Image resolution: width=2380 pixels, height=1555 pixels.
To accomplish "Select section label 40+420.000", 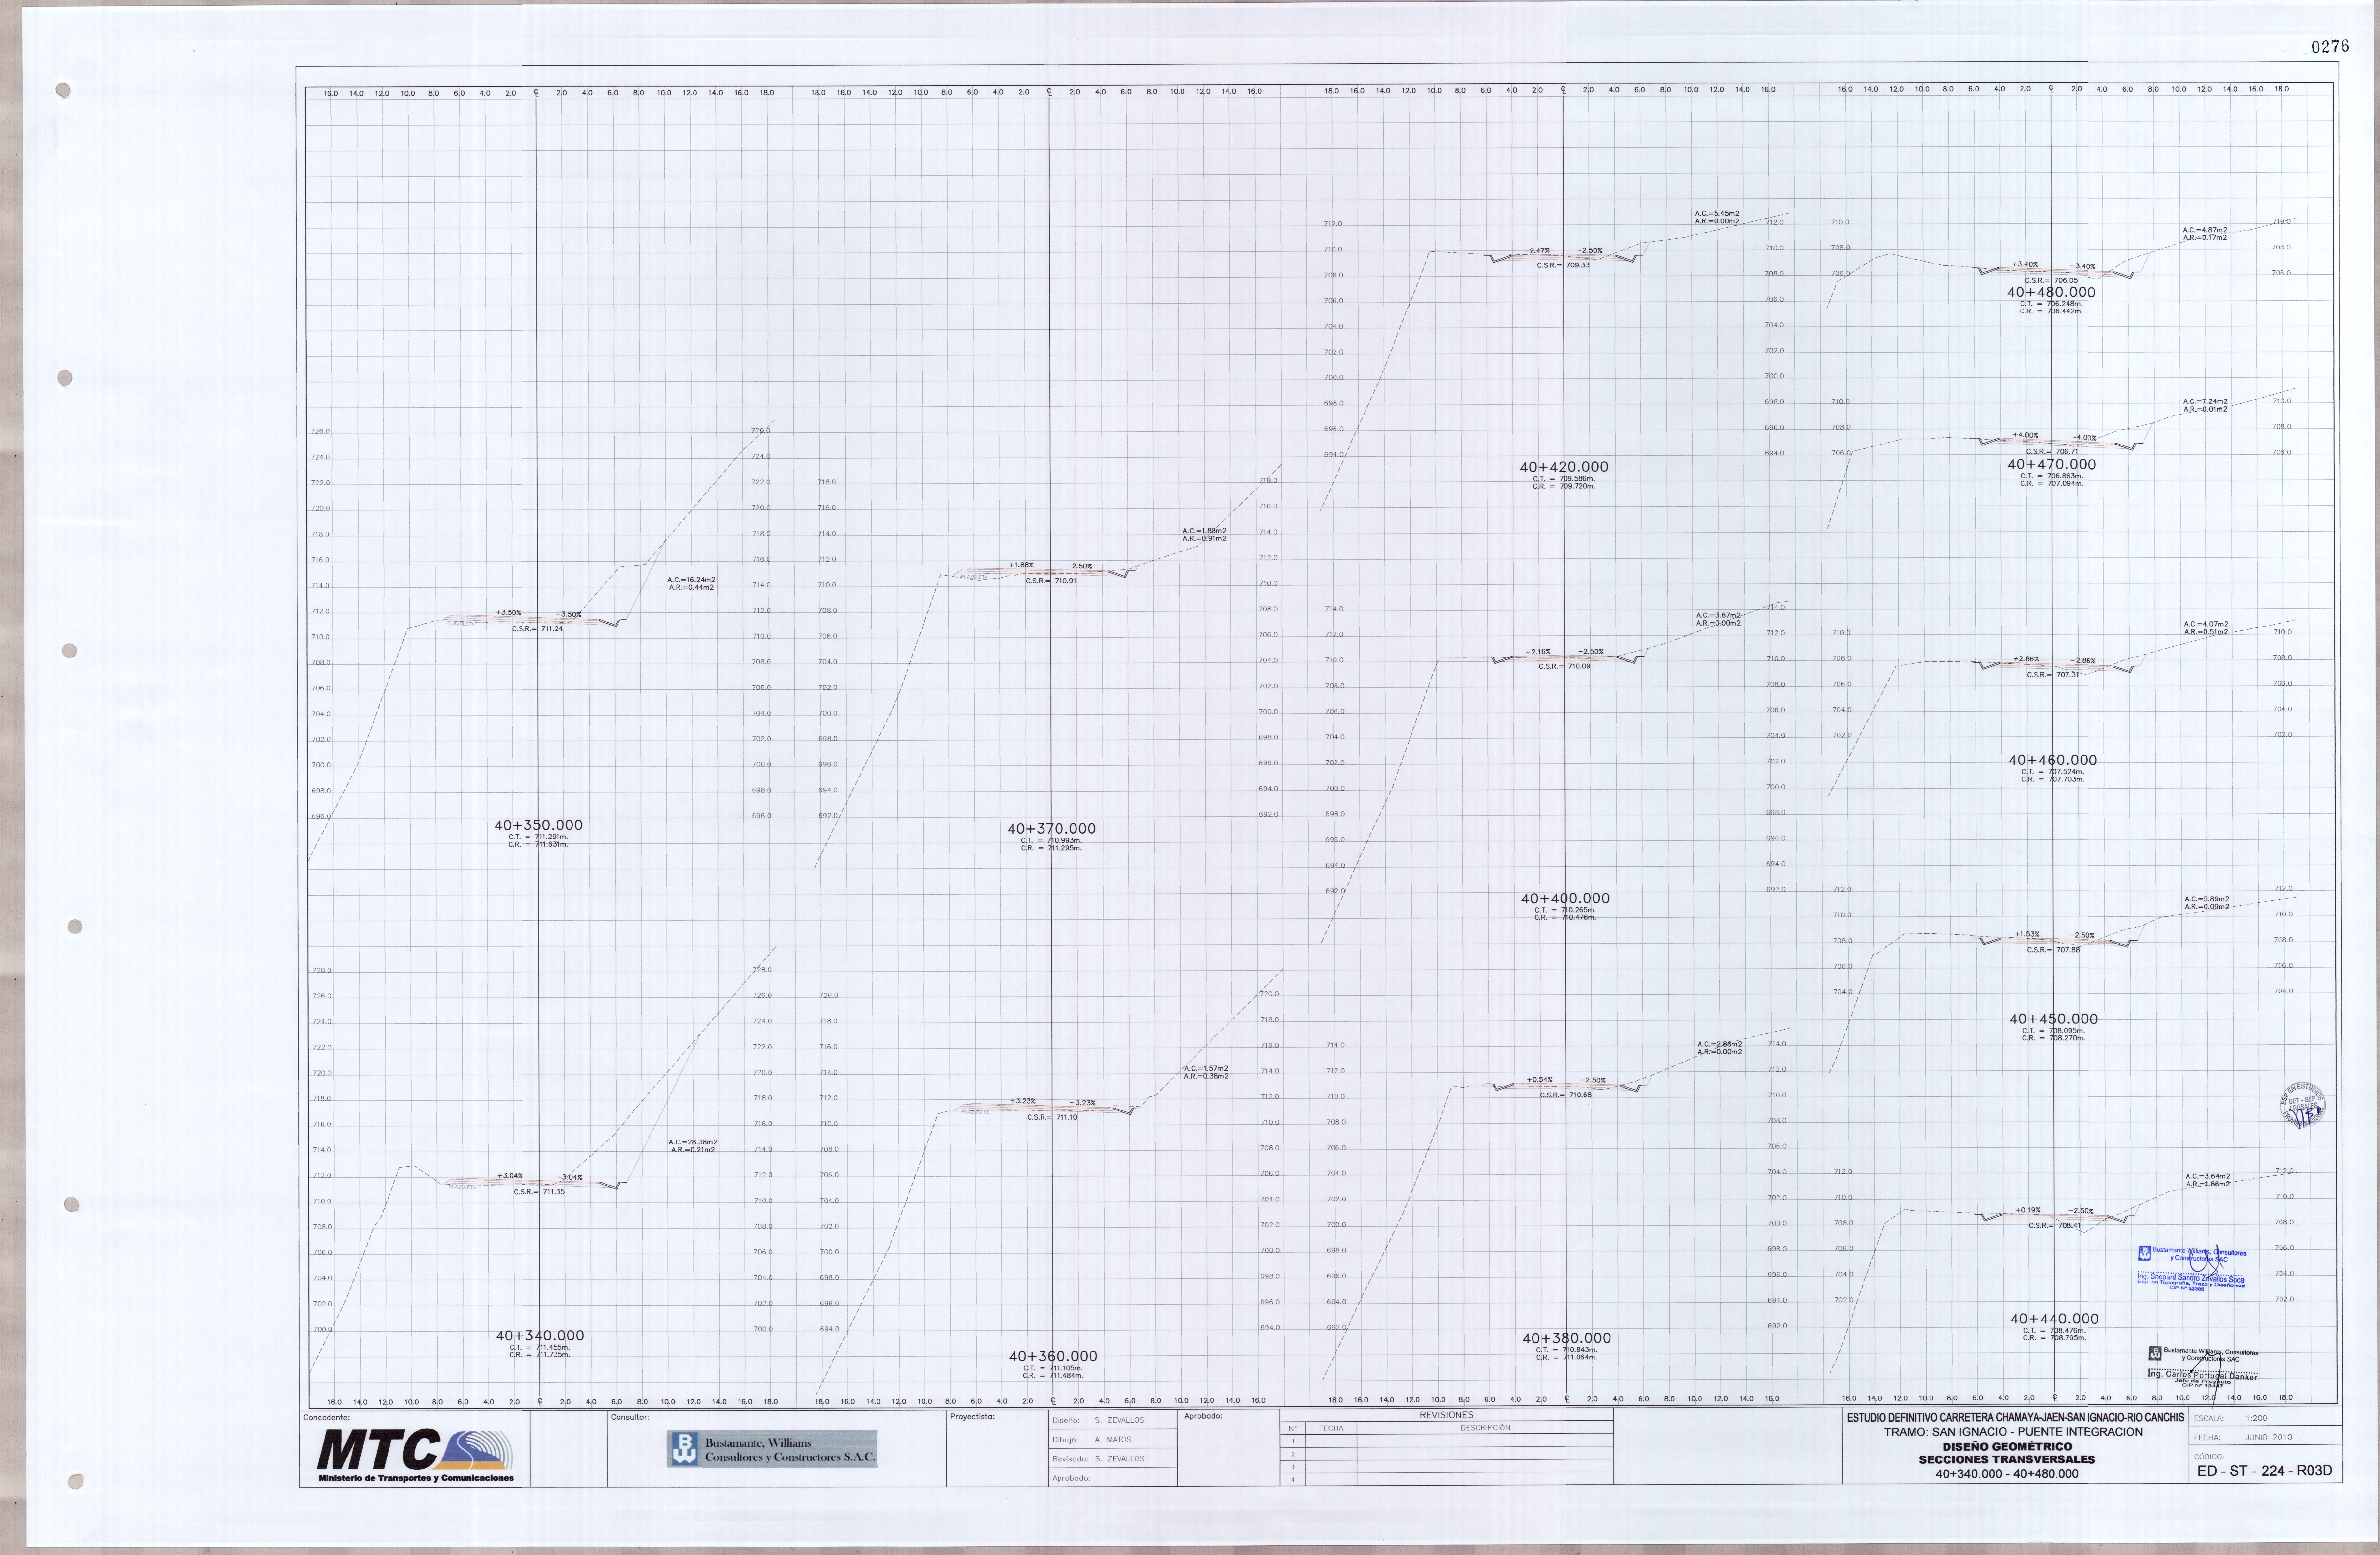I will click(x=1564, y=467).
